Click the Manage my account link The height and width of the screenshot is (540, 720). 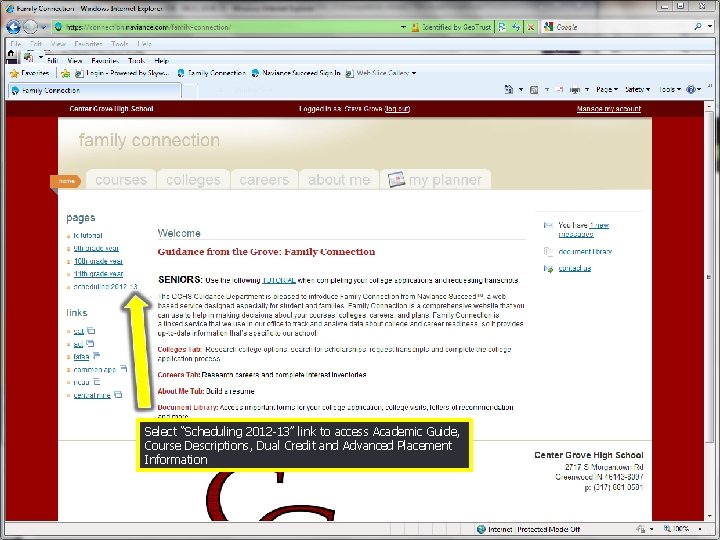[x=608, y=109]
